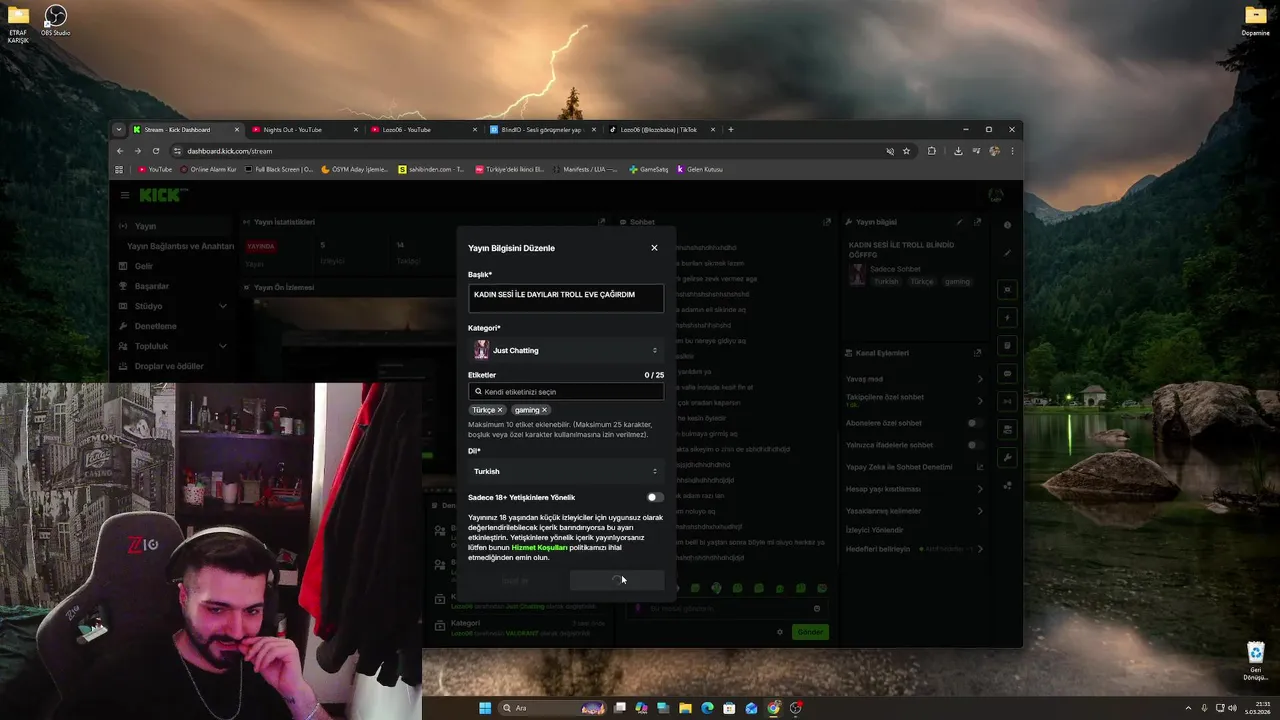The image size is (1280, 720).
Task: Toggle Abonelere özel sohbet switch
Action: pyautogui.click(x=974, y=423)
